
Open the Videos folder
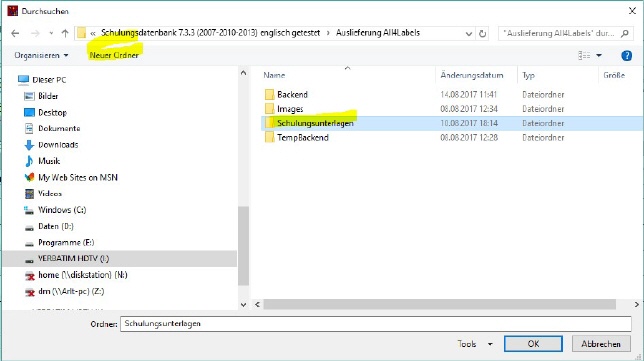point(50,193)
